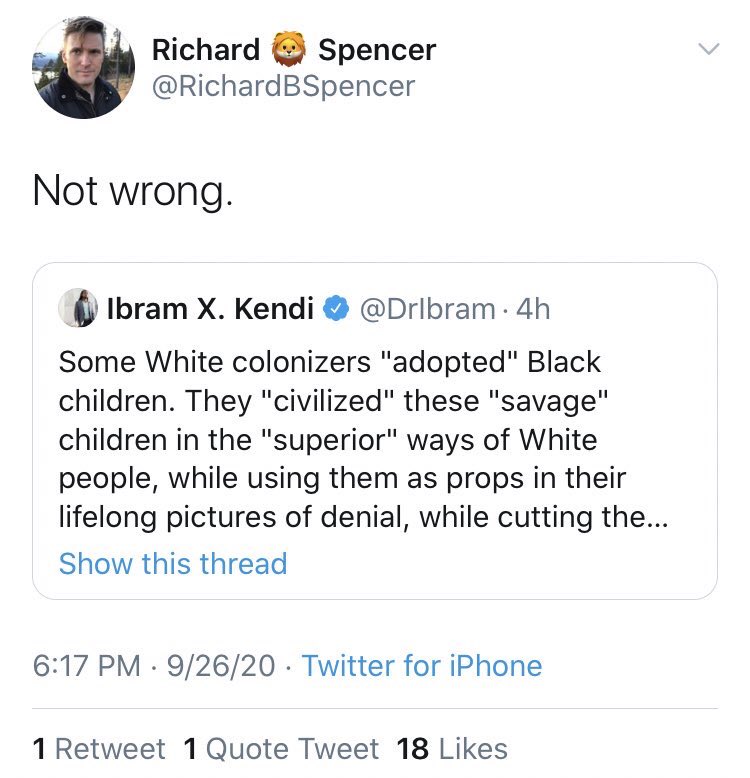
Task: View the "1 Quote Tweet" list
Action: tap(281, 748)
